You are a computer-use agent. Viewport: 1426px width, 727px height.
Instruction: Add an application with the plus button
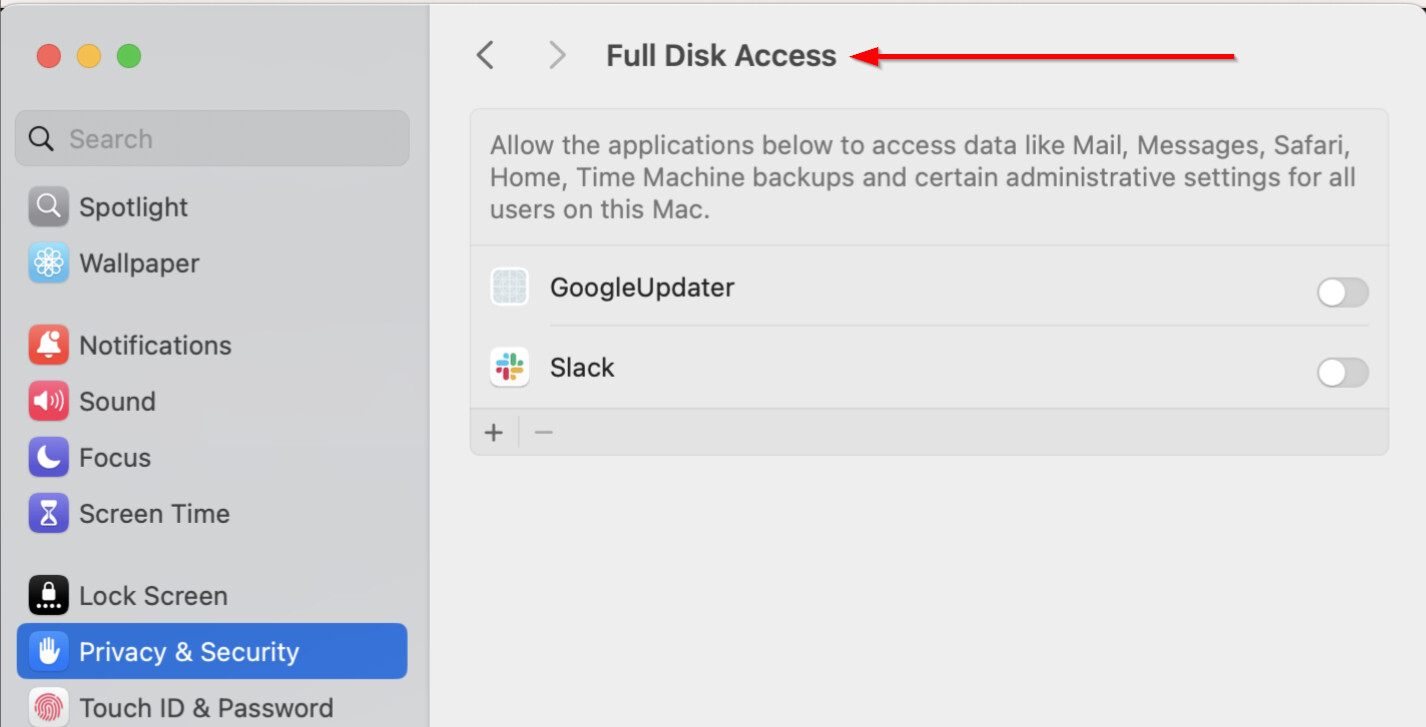coord(494,432)
